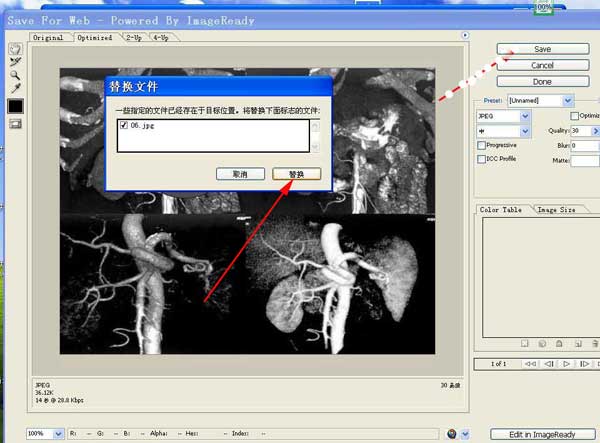Viewport: 600px width, 443px height.
Task: Toggle slices visibility icon
Action: (15, 124)
